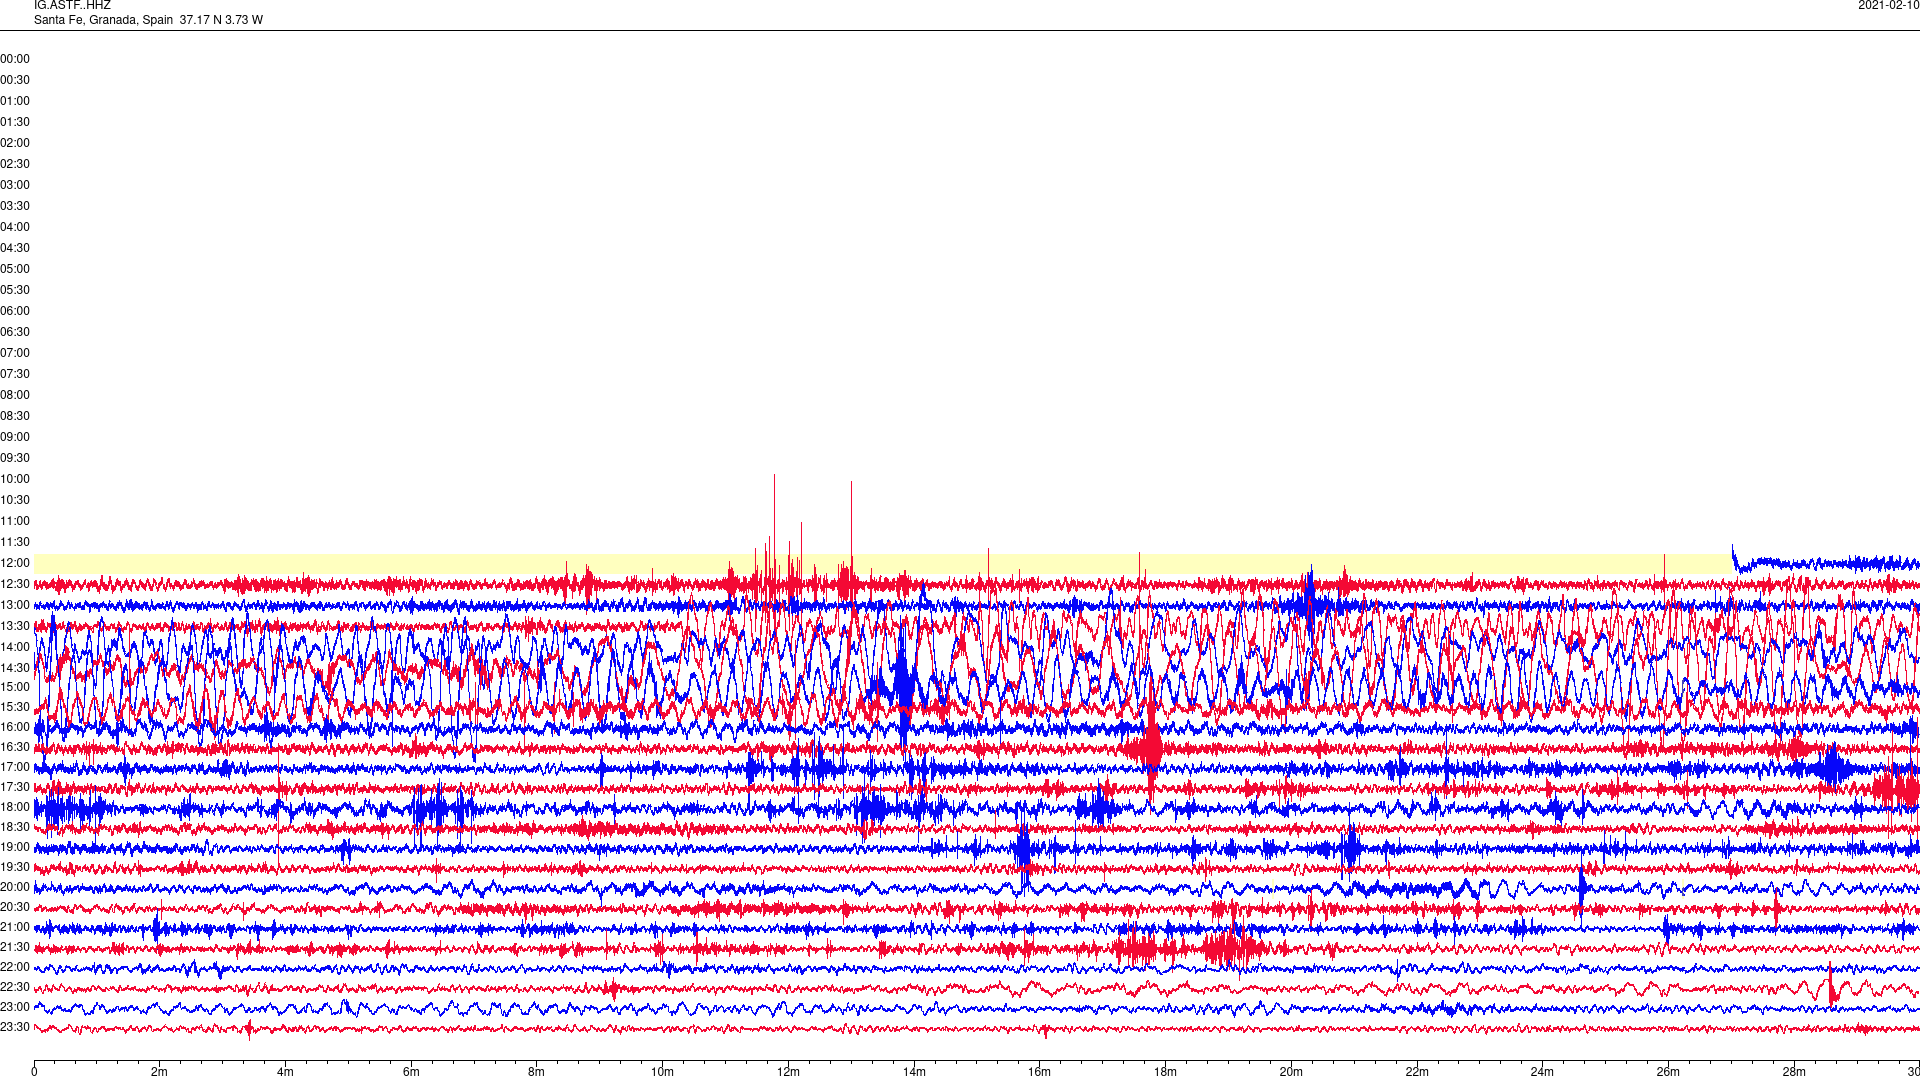Select the 03:30 time row label
1920x1080 pixels.
pos(15,206)
